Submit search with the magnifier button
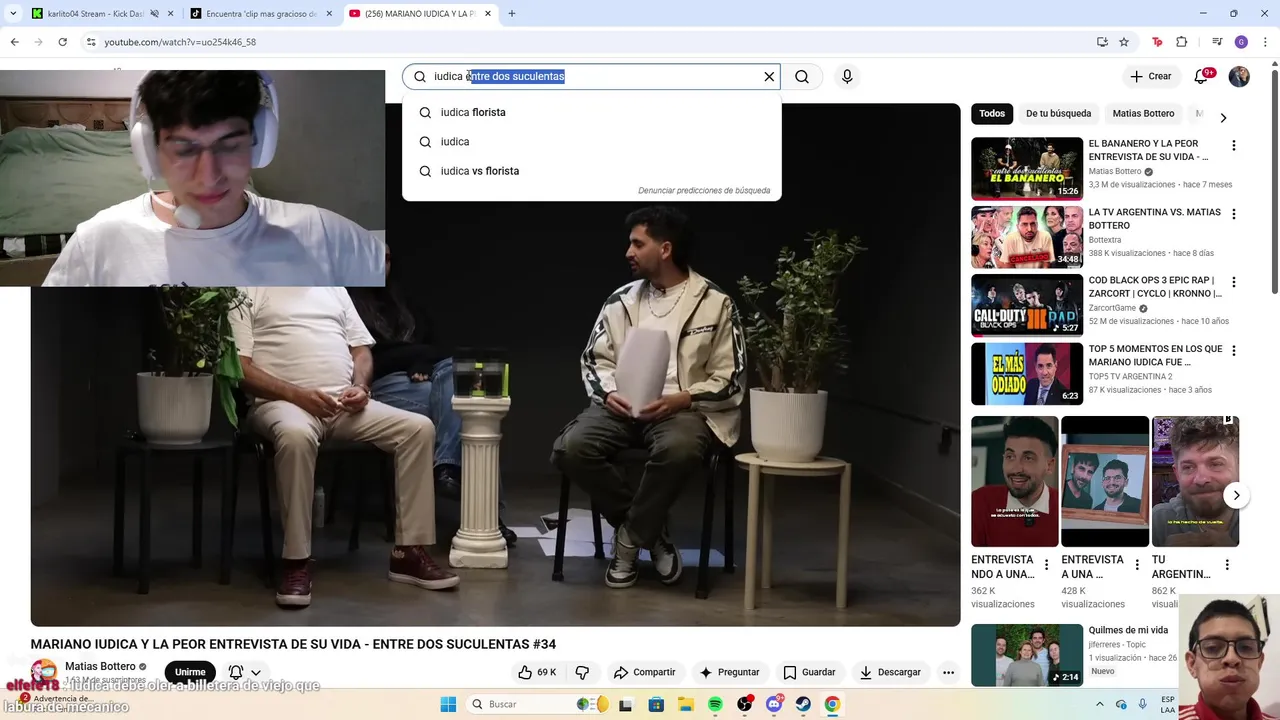The image size is (1280, 720). click(802, 76)
